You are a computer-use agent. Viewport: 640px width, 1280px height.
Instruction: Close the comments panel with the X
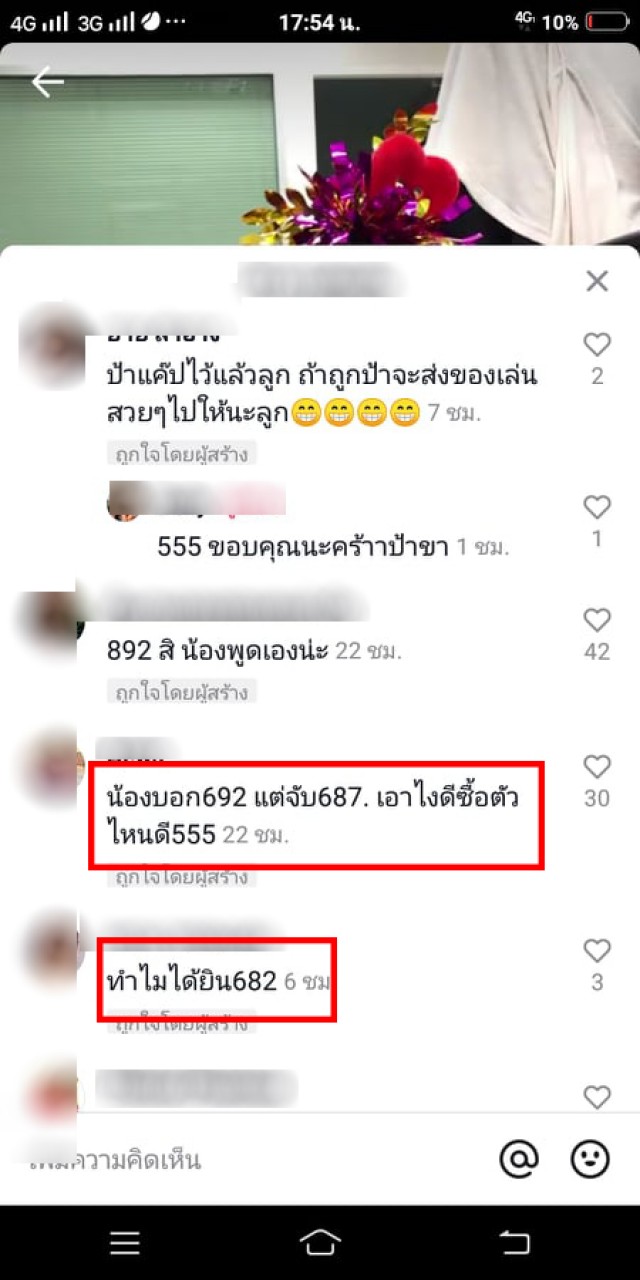597,281
